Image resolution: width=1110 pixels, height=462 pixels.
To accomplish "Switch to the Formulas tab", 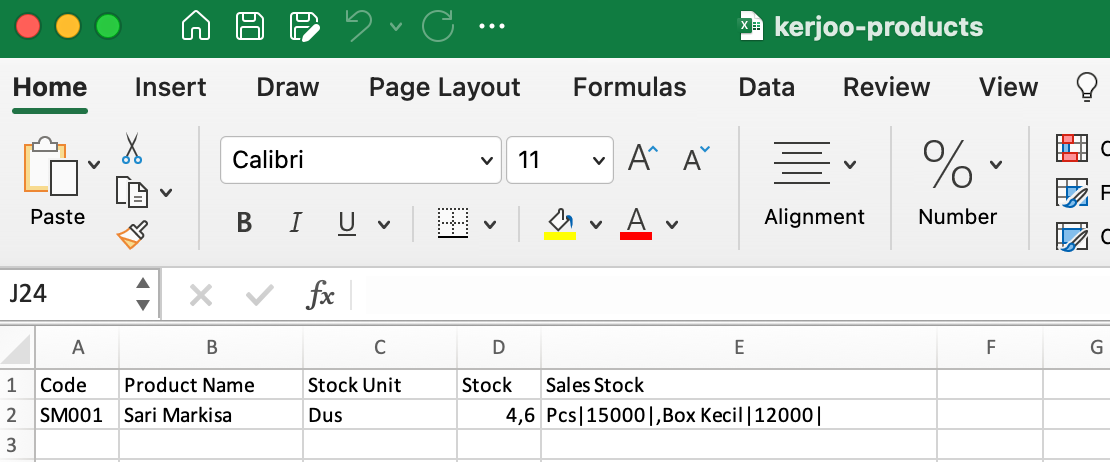I will coord(629,88).
